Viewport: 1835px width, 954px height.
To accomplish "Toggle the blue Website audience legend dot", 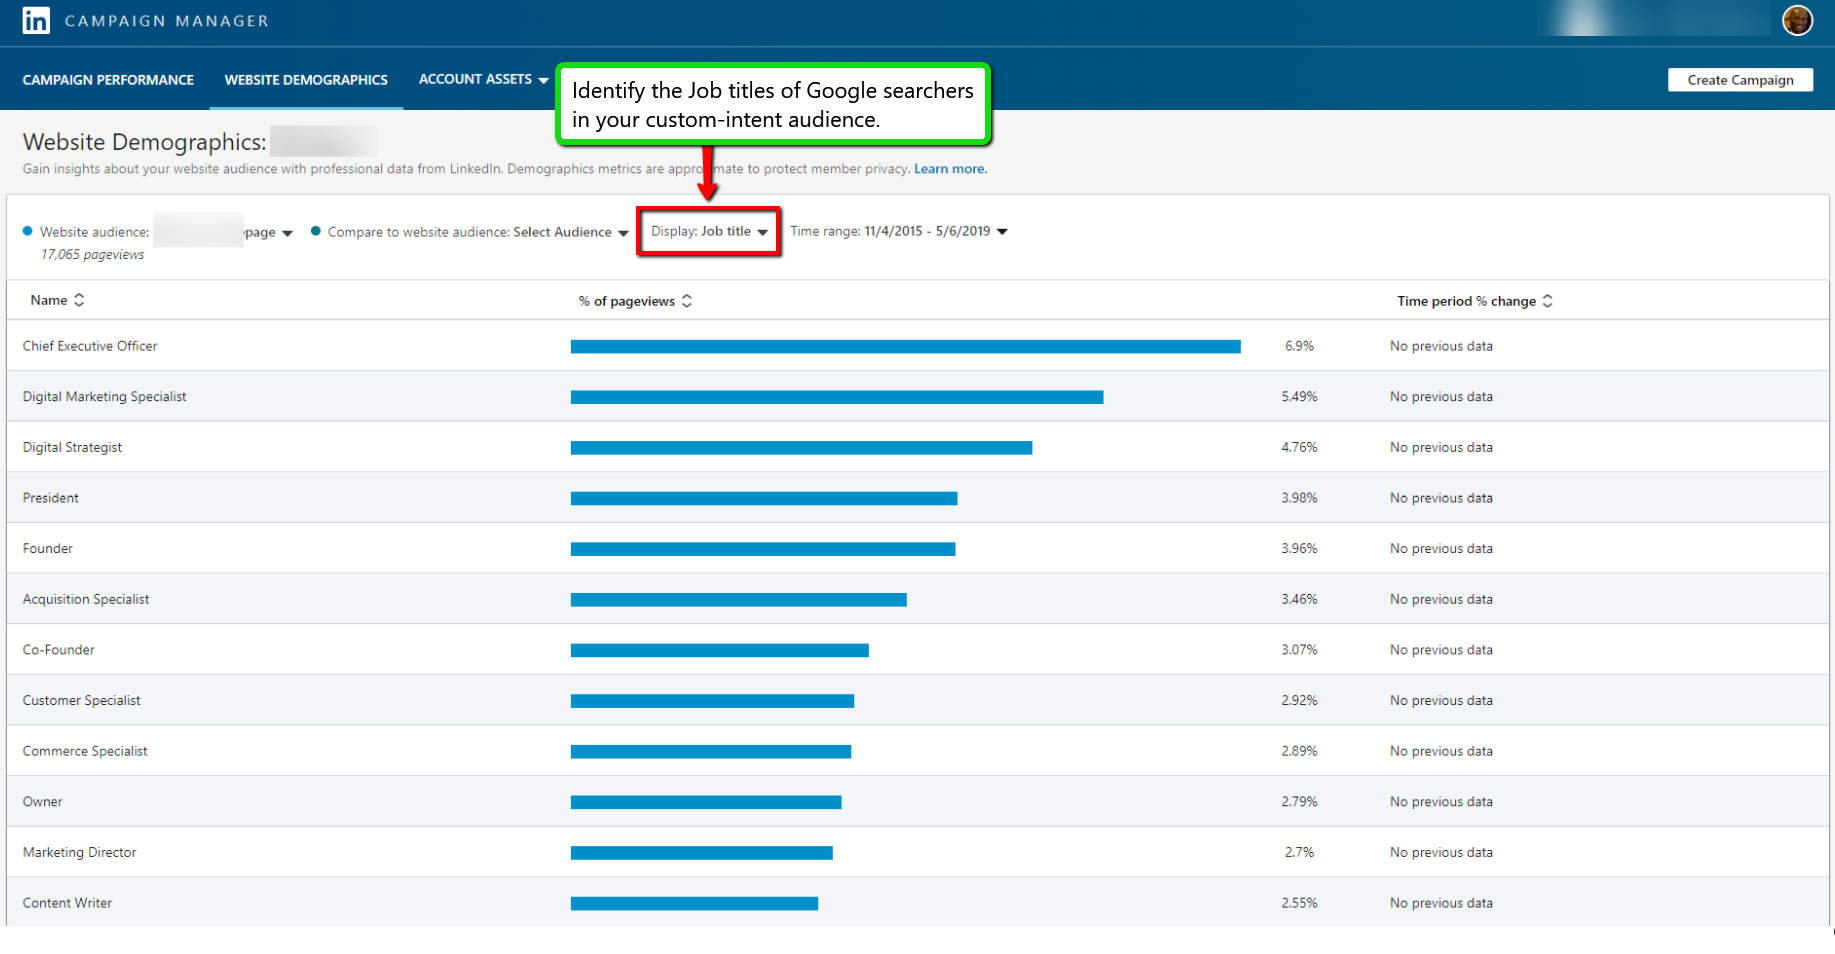I will click(29, 230).
